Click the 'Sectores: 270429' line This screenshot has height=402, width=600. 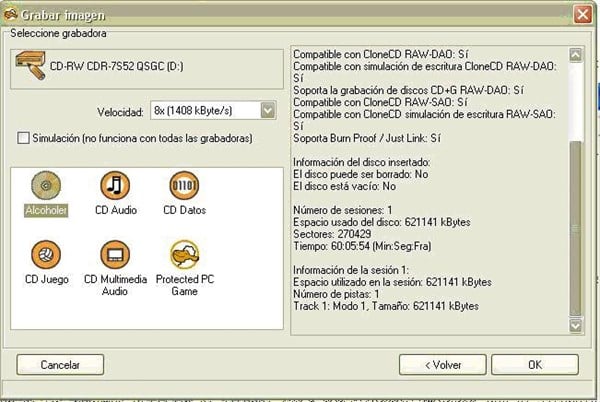point(332,234)
